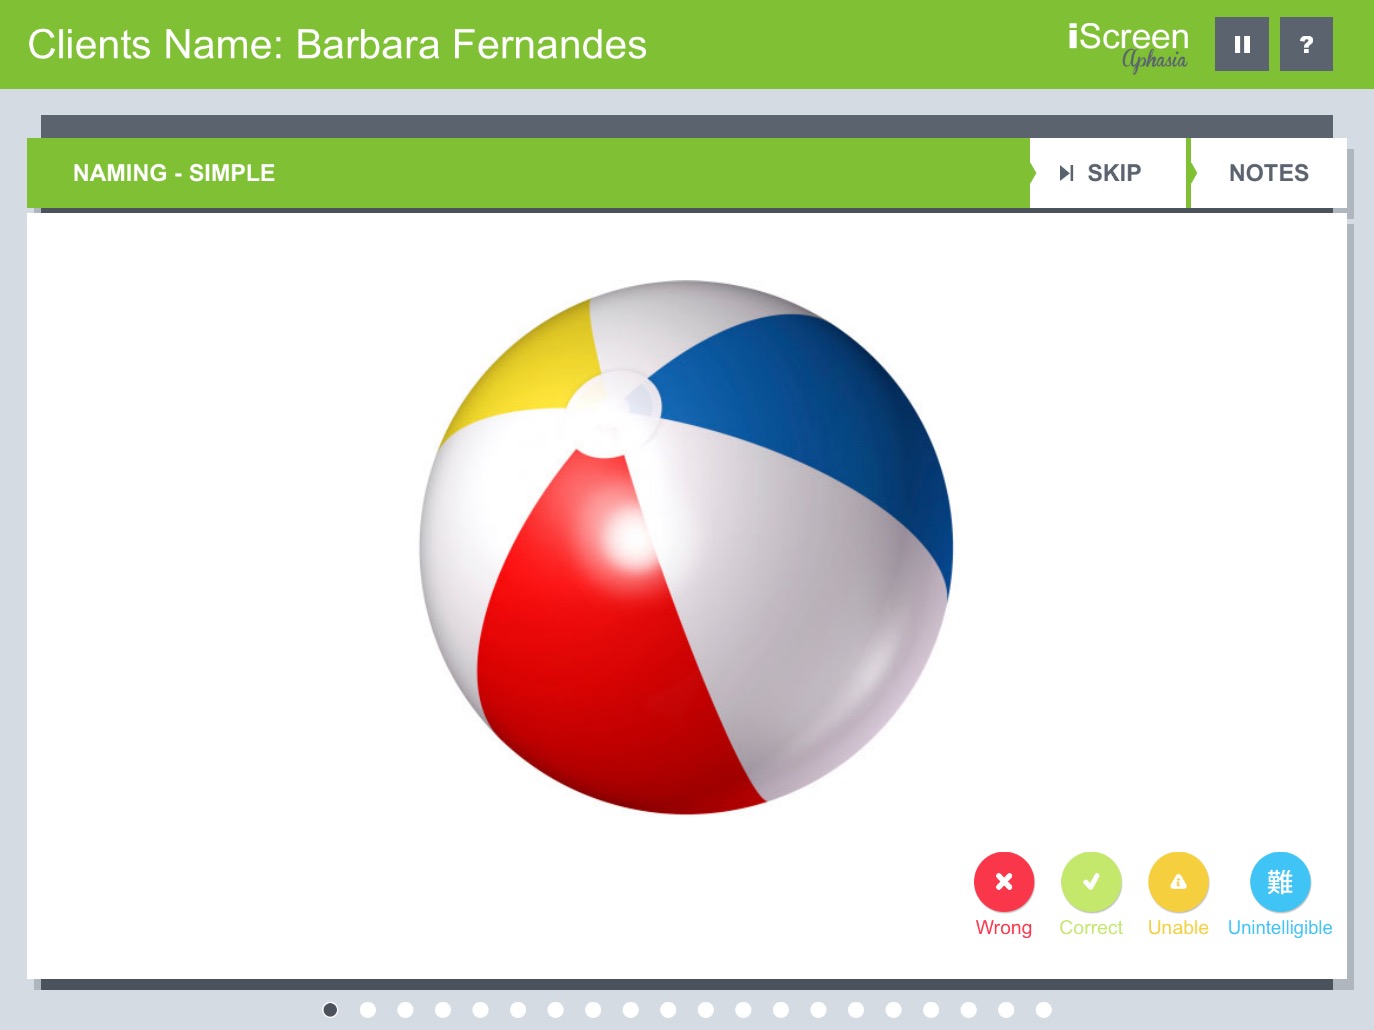Image resolution: width=1374 pixels, height=1030 pixels.
Task: Jump to the last progress dot
Action: [1044, 1010]
